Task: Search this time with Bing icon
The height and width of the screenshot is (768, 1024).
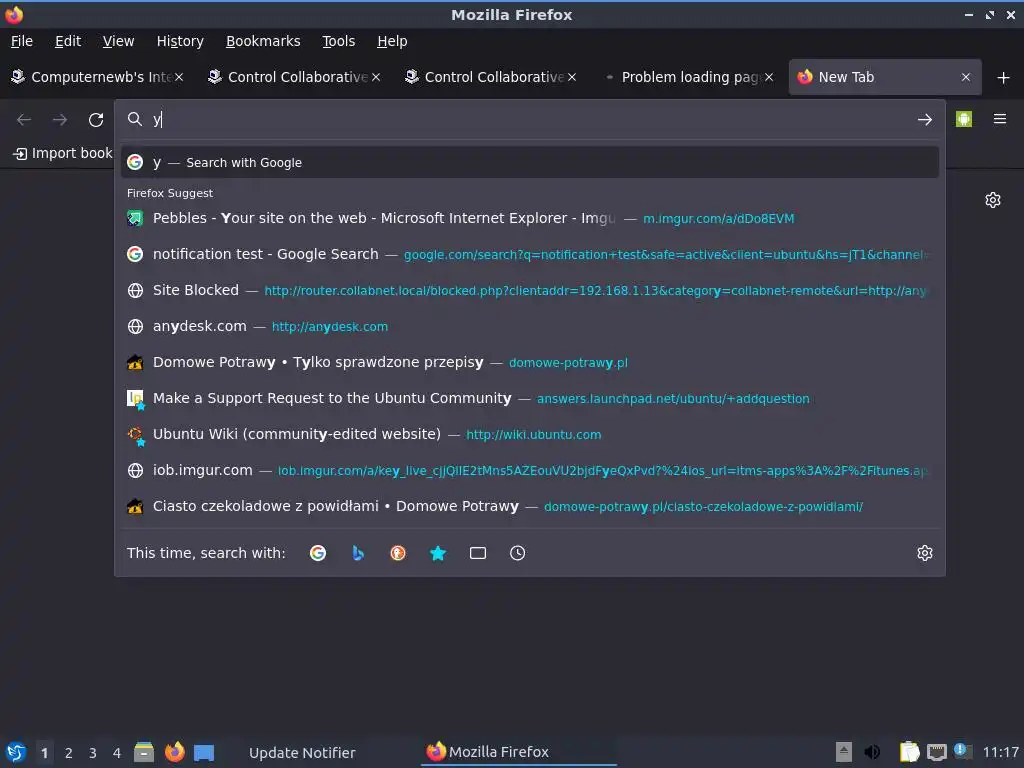Action: click(x=358, y=553)
